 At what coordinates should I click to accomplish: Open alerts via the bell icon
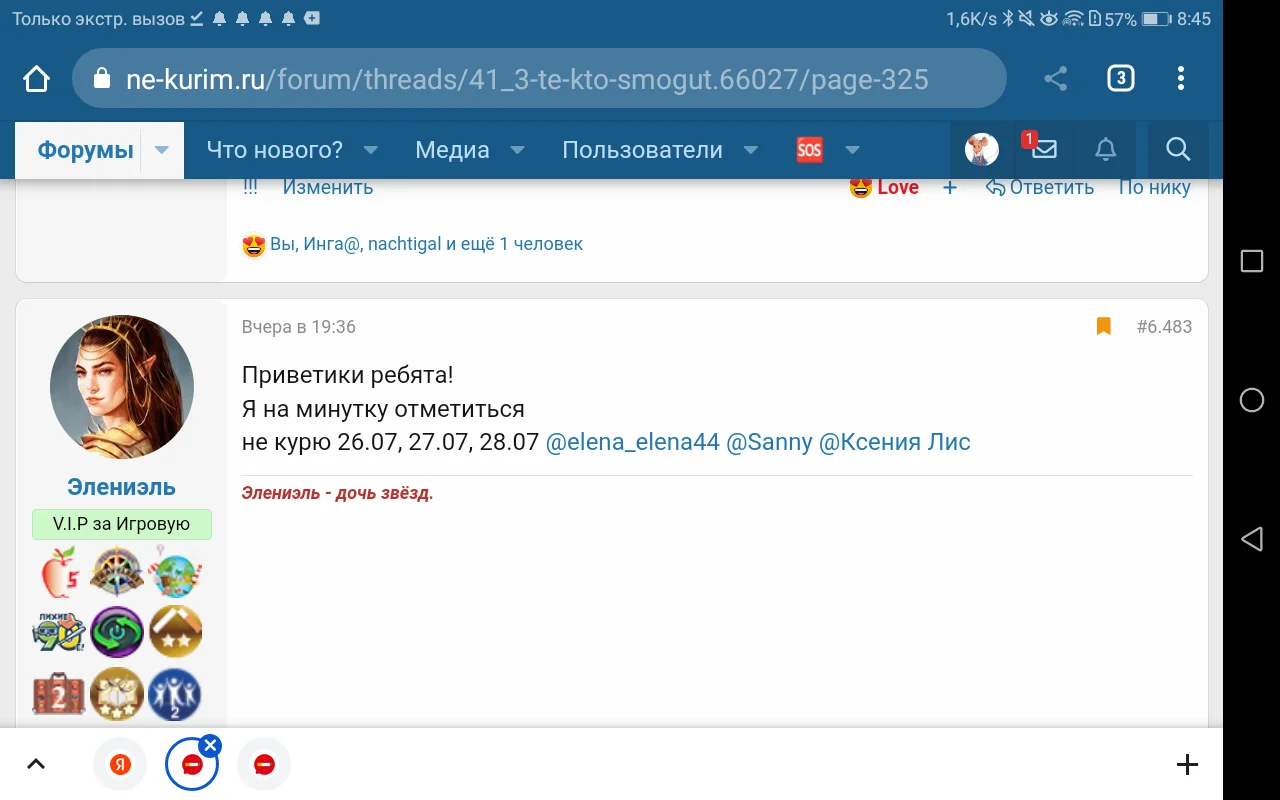coord(1105,149)
